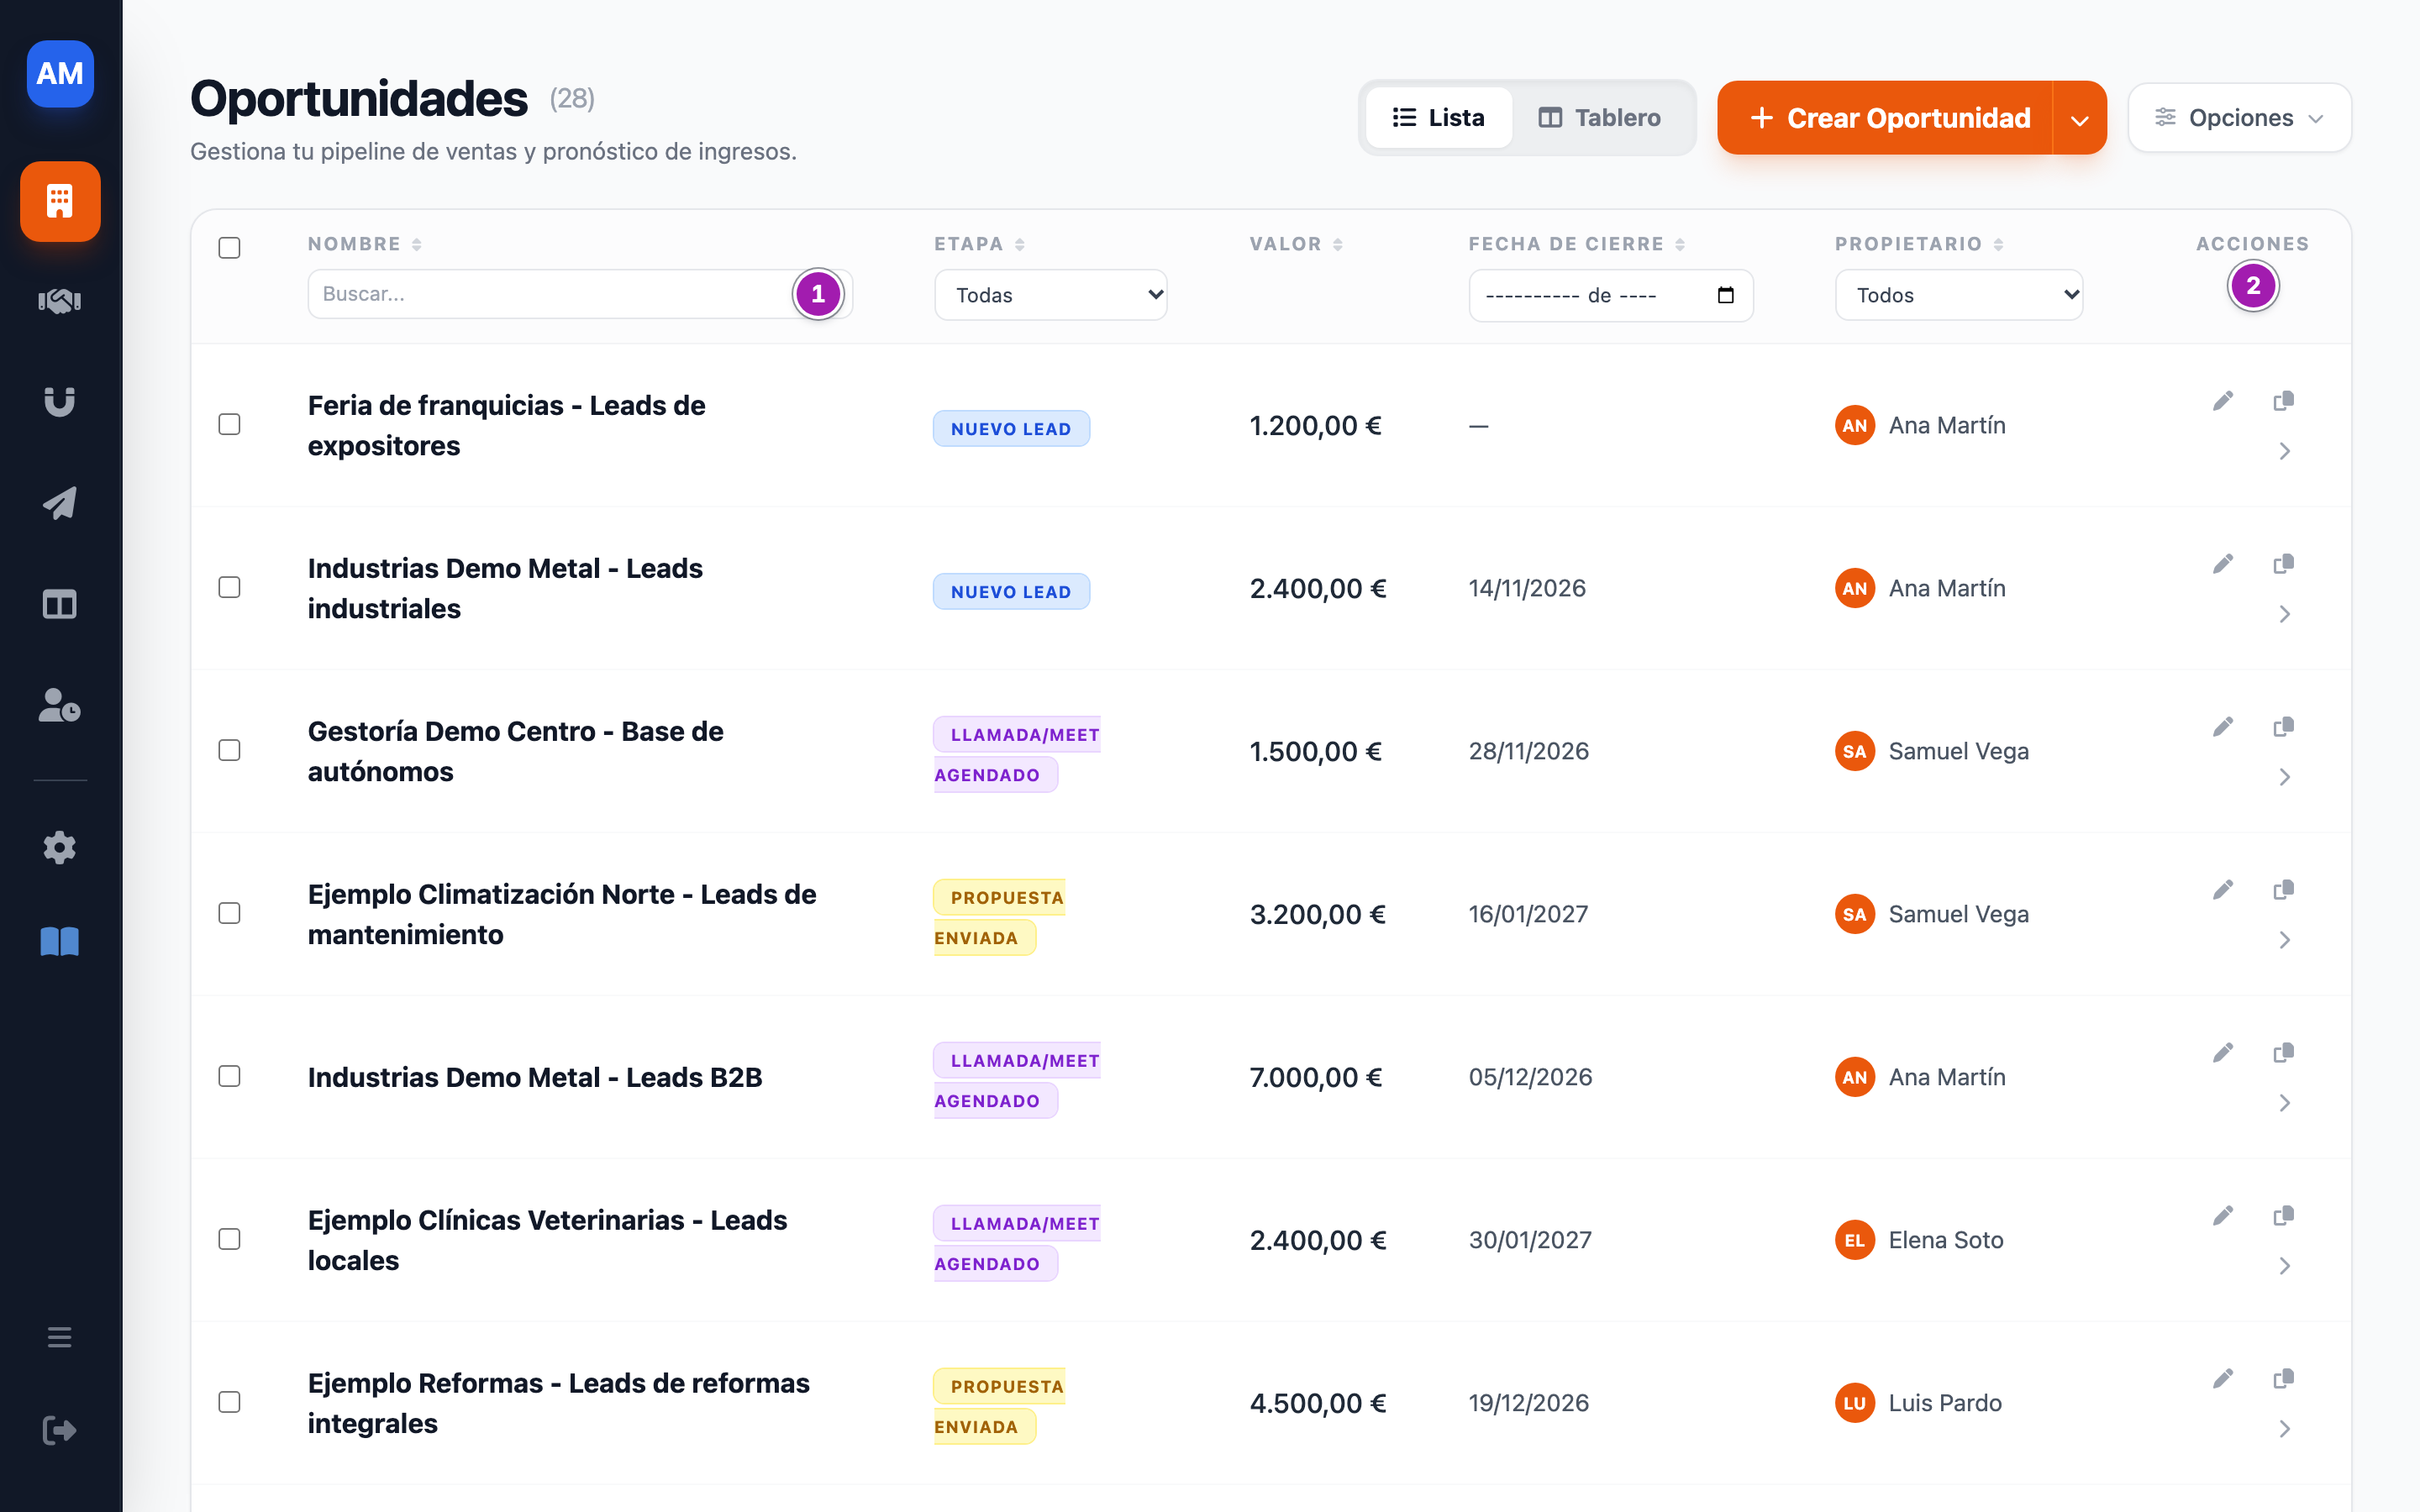This screenshot has width=2420, height=1512.
Task: Duplicate Ejemplo Clínicas Veterinarias opportunity
Action: point(2283,1216)
